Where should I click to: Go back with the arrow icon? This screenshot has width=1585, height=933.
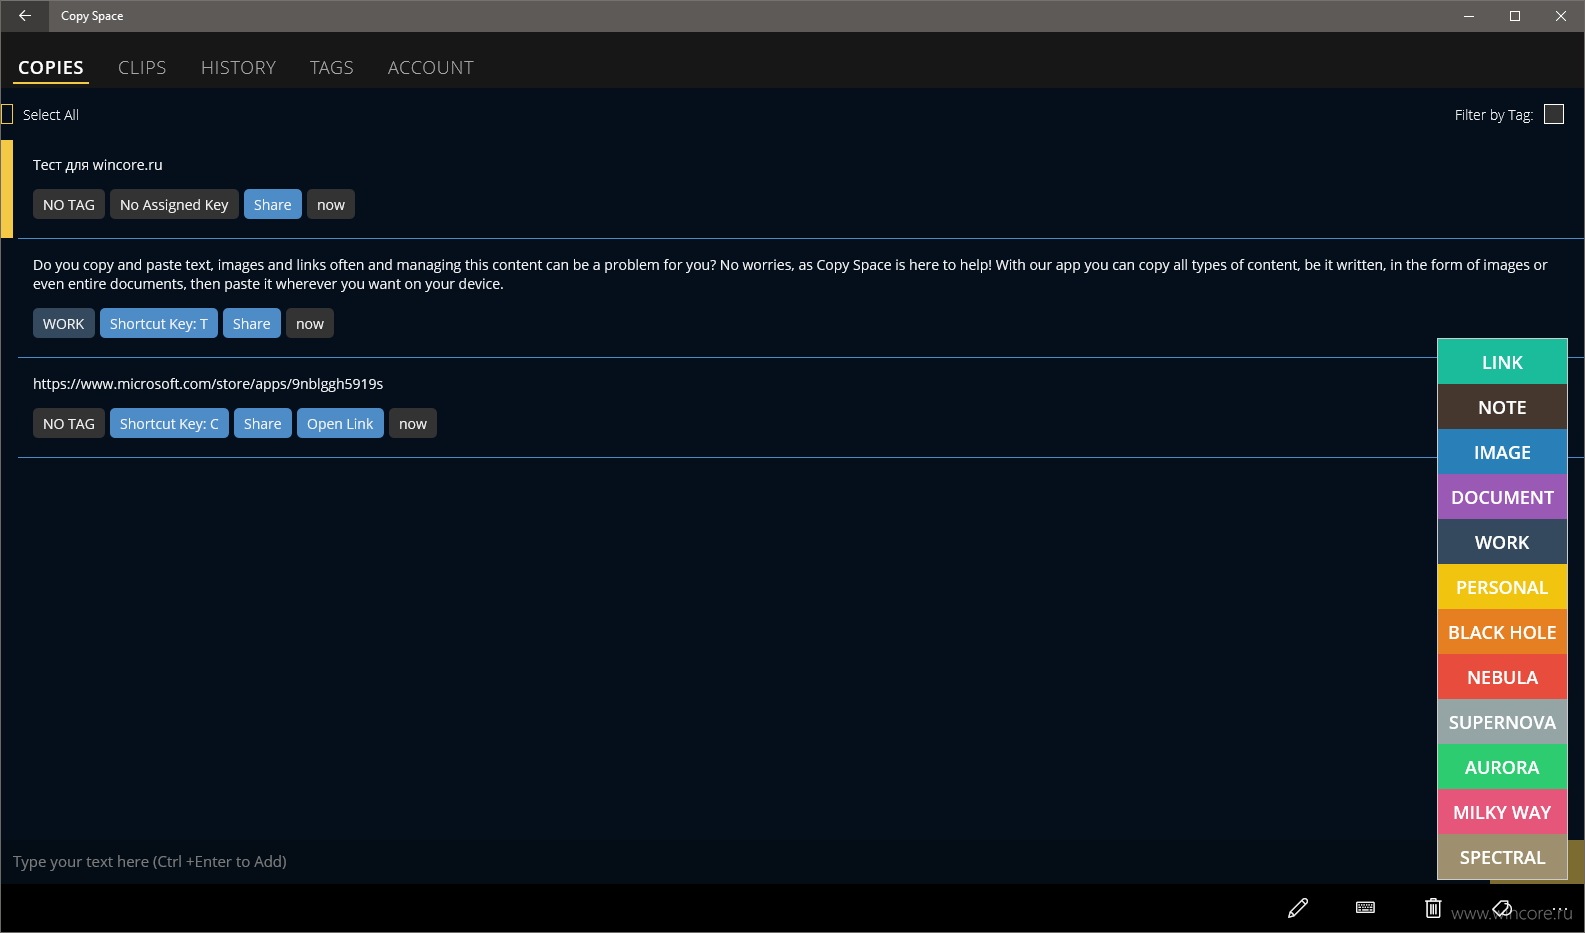25,16
